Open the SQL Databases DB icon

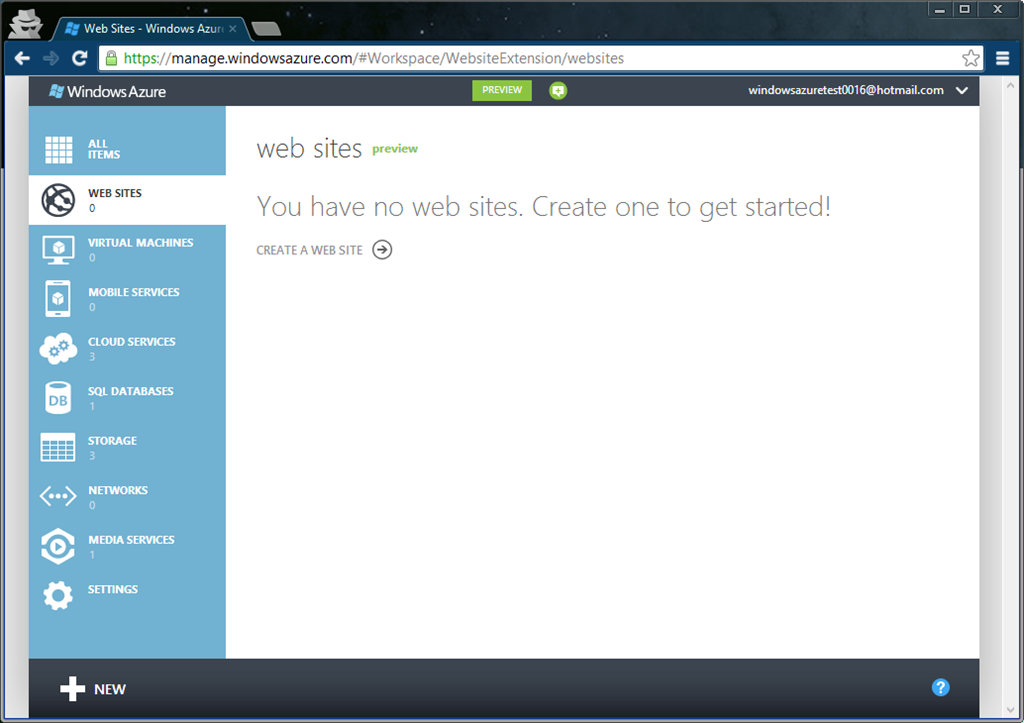point(58,398)
